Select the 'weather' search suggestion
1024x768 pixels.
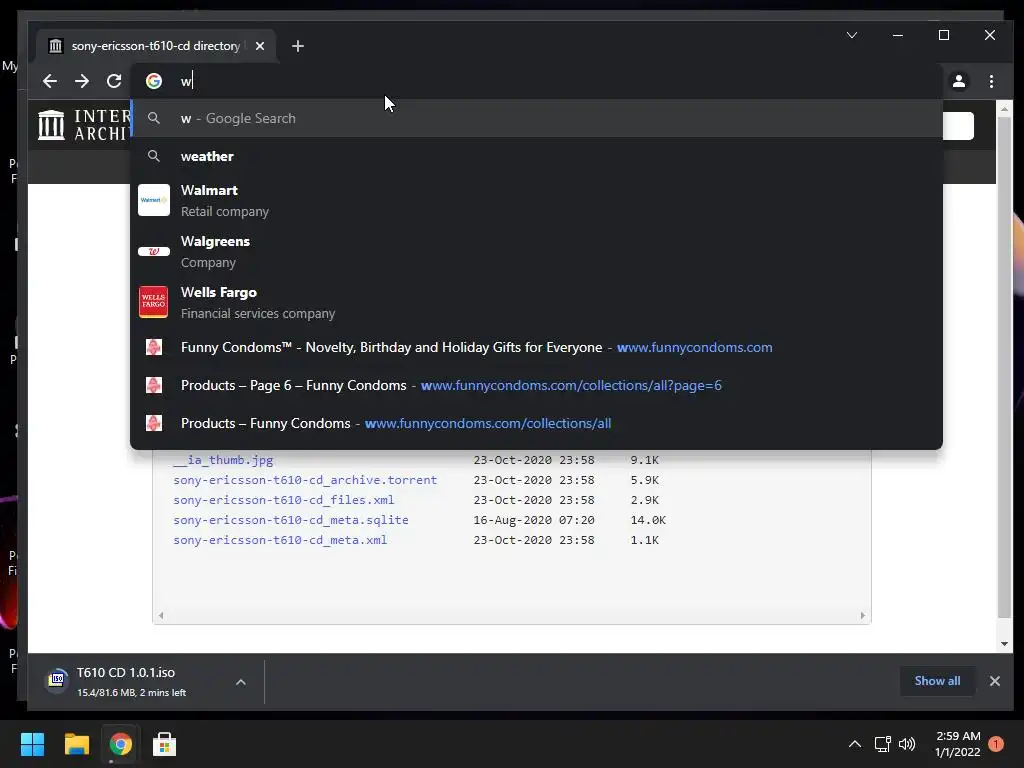[x=537, y=156]
